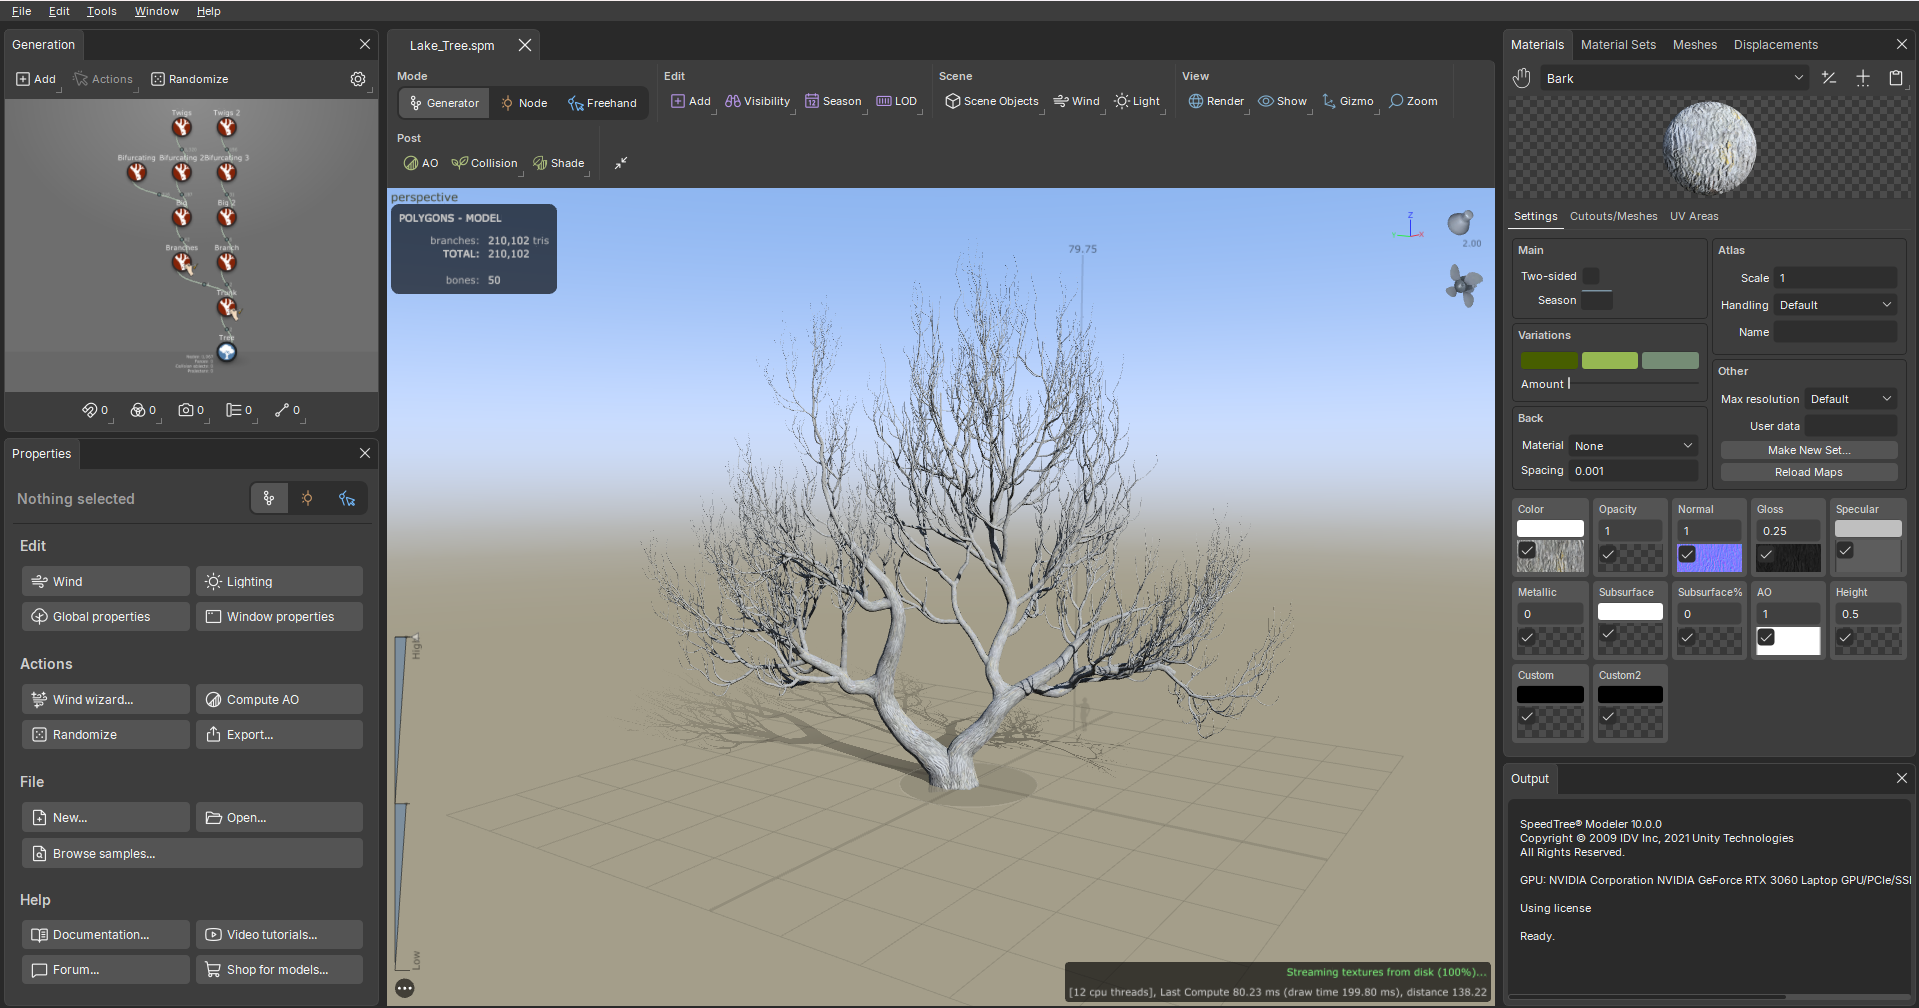Click the fan icon in viewport

1463,286
